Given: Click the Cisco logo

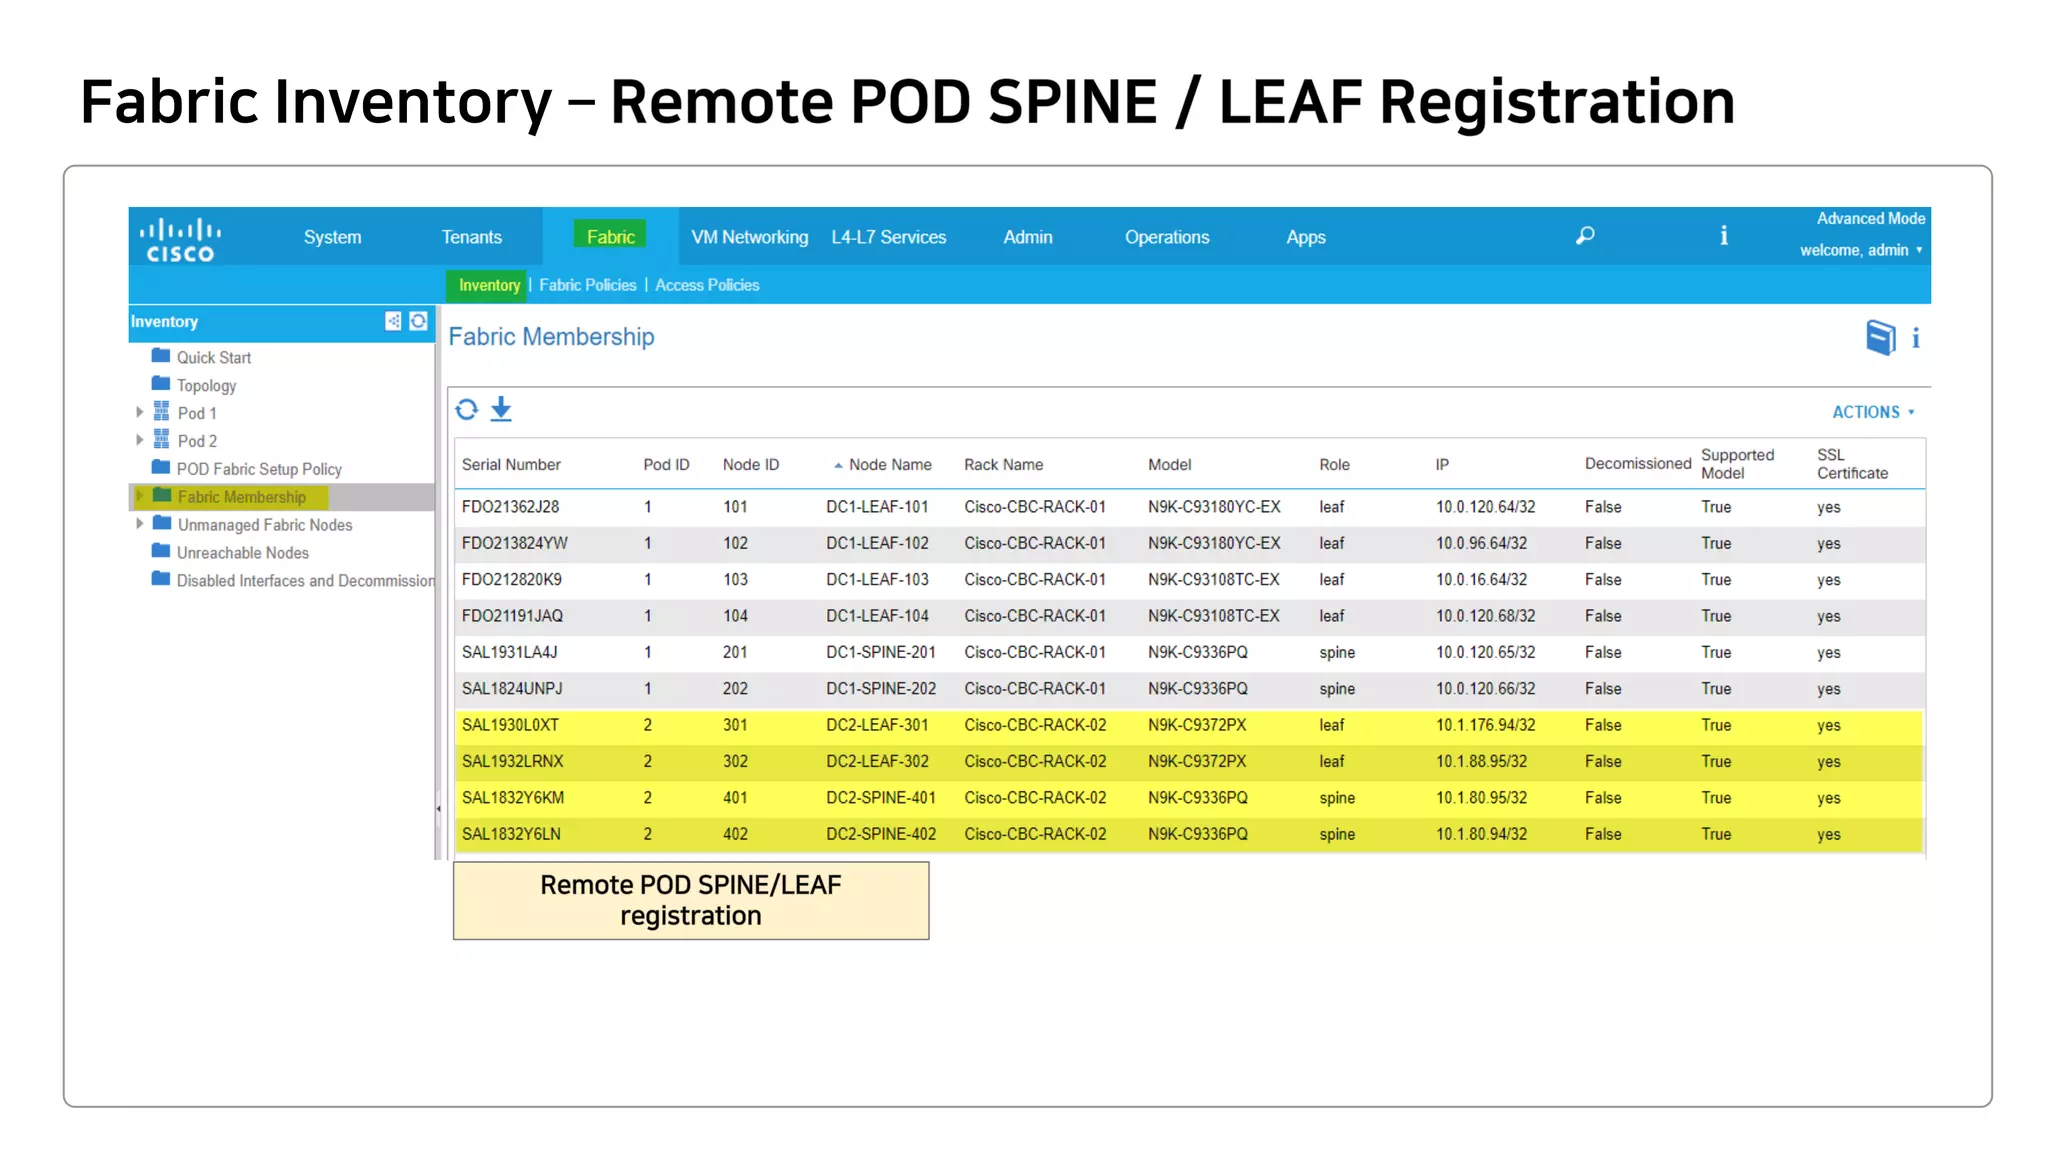Looking at the screenshot, I should pos(180,240).
